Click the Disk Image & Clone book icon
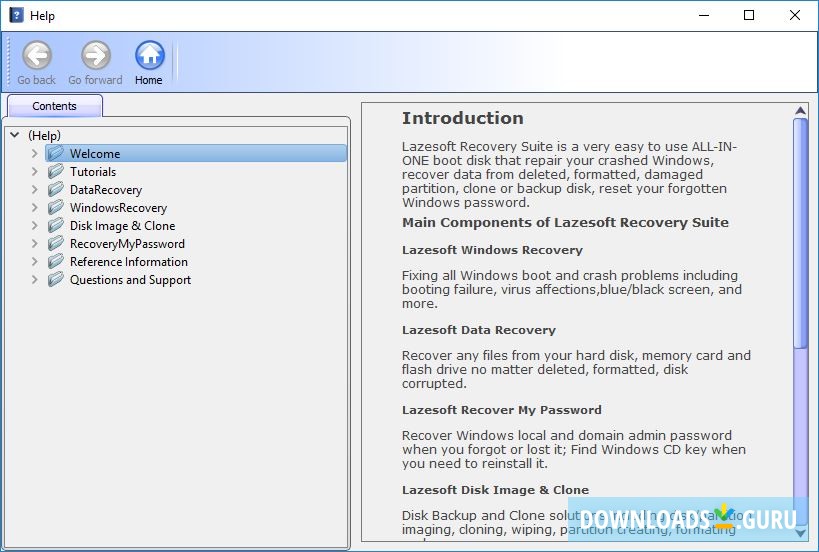 [56, 225]
